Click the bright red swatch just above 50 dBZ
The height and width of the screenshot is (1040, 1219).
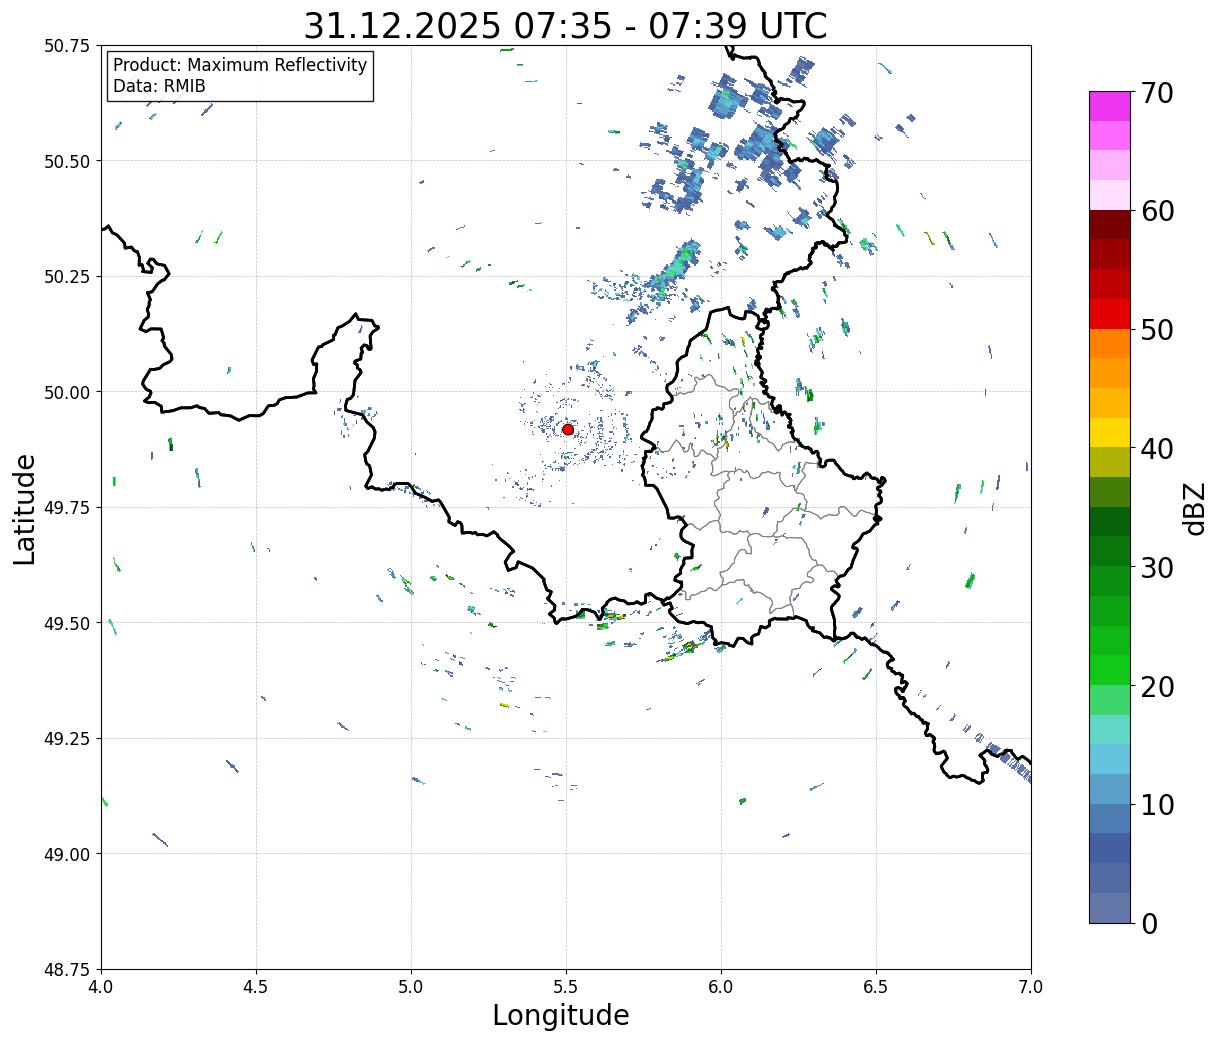[1109, 314]
